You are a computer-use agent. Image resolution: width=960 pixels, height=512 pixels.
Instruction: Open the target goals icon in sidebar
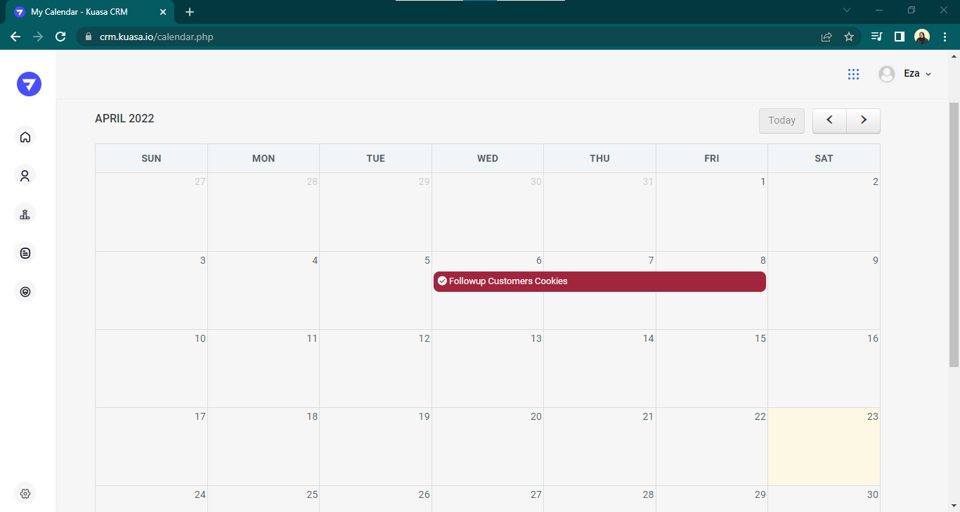[x=26, y=292]
